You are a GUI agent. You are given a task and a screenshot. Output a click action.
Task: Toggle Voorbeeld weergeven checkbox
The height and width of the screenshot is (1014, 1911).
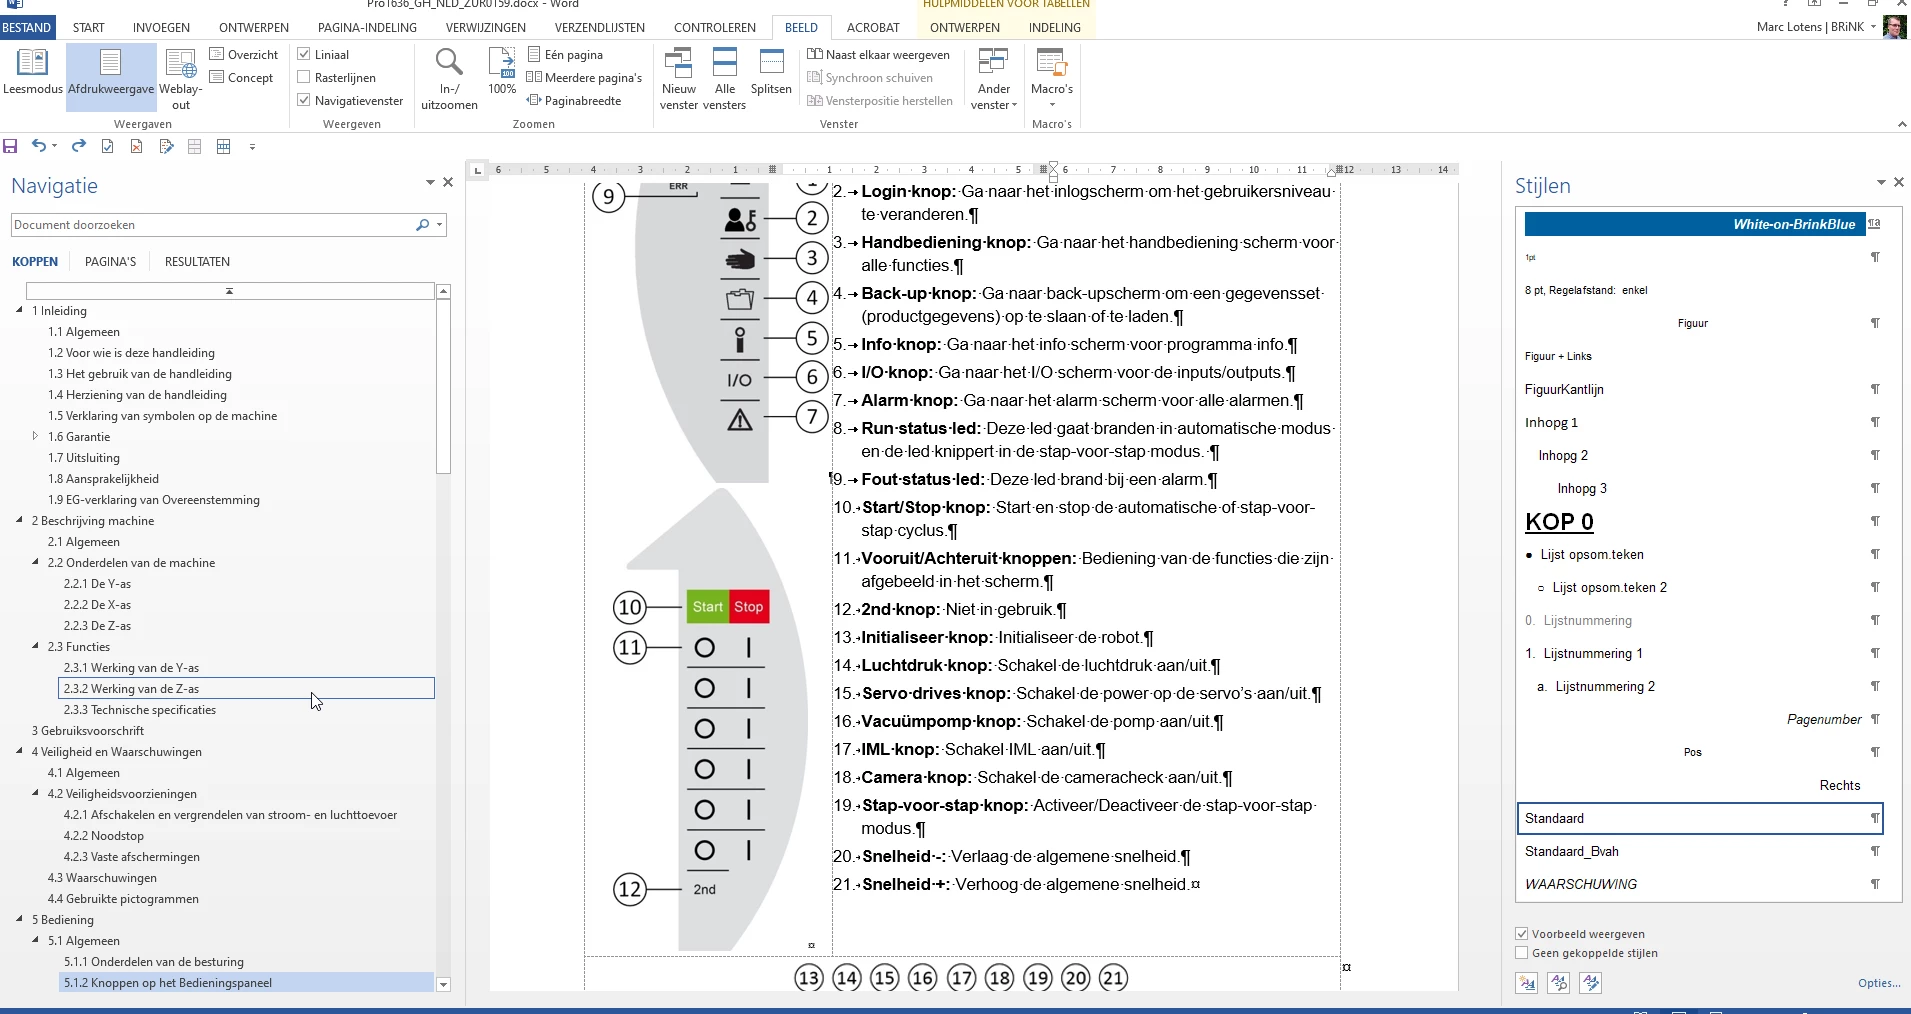(1522, 934)
